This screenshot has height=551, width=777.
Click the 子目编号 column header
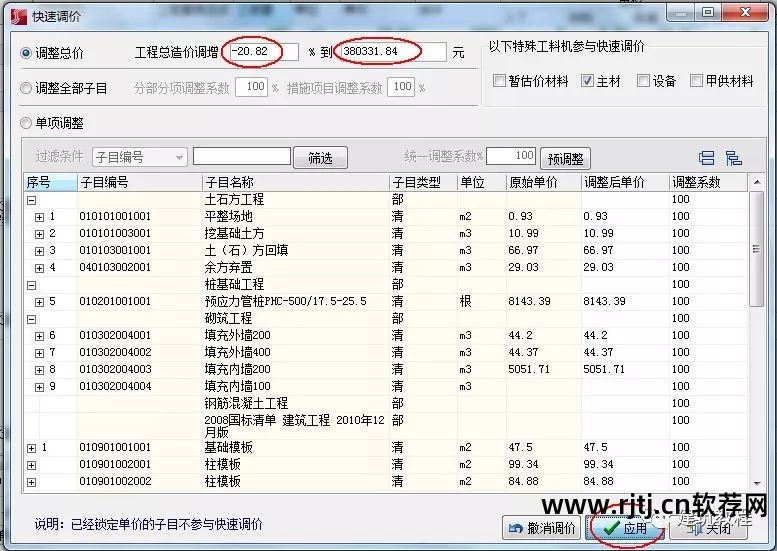140,182
